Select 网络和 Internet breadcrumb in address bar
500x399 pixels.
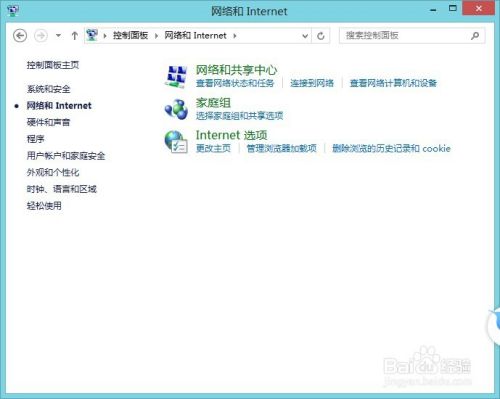tap(195, 35)
